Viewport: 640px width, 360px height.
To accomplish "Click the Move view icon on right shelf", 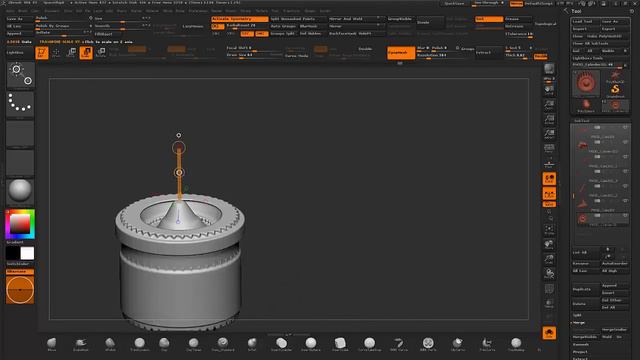I will coord(549,244).
